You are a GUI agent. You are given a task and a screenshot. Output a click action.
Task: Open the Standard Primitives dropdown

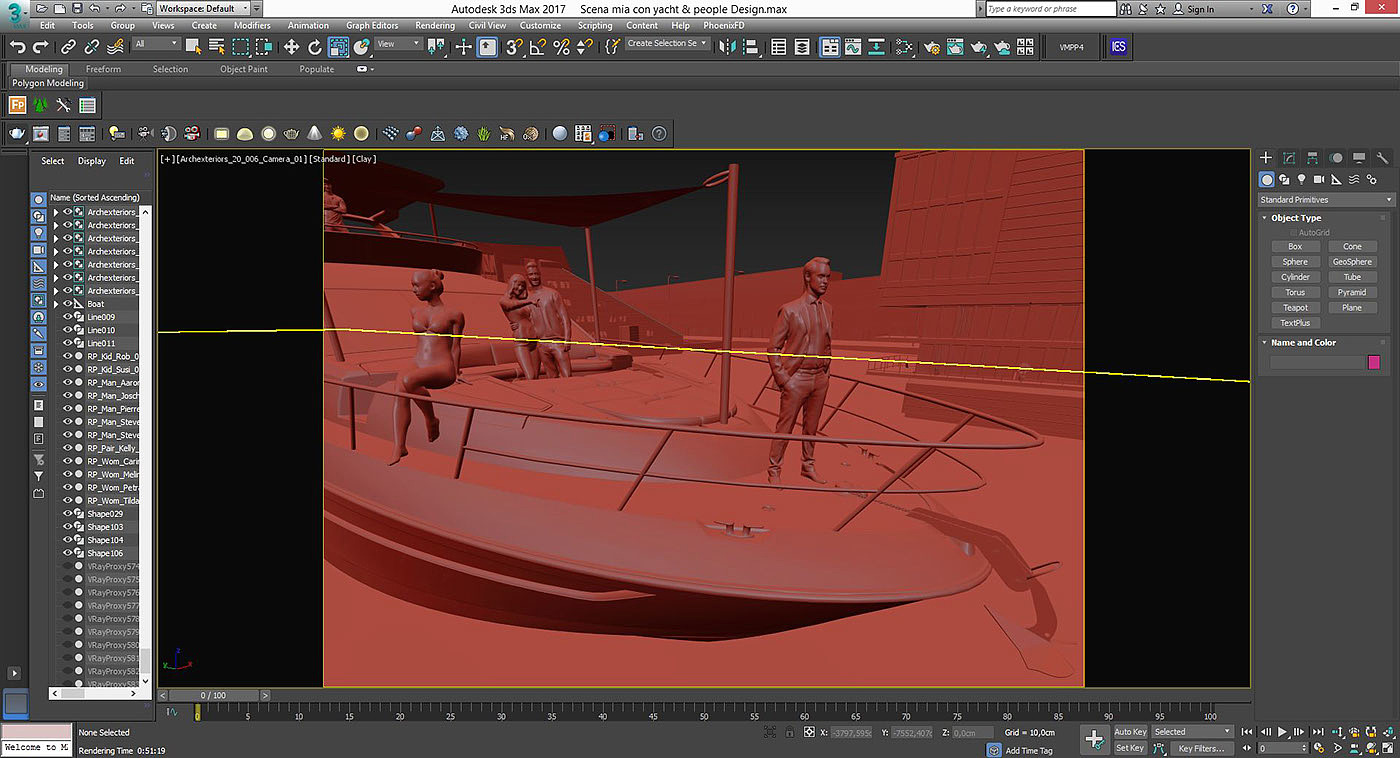pyautogui.click(x=1325, y=200)
